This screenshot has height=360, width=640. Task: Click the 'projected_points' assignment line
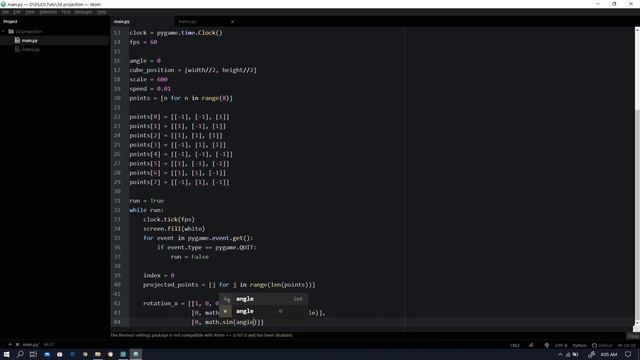229,284
